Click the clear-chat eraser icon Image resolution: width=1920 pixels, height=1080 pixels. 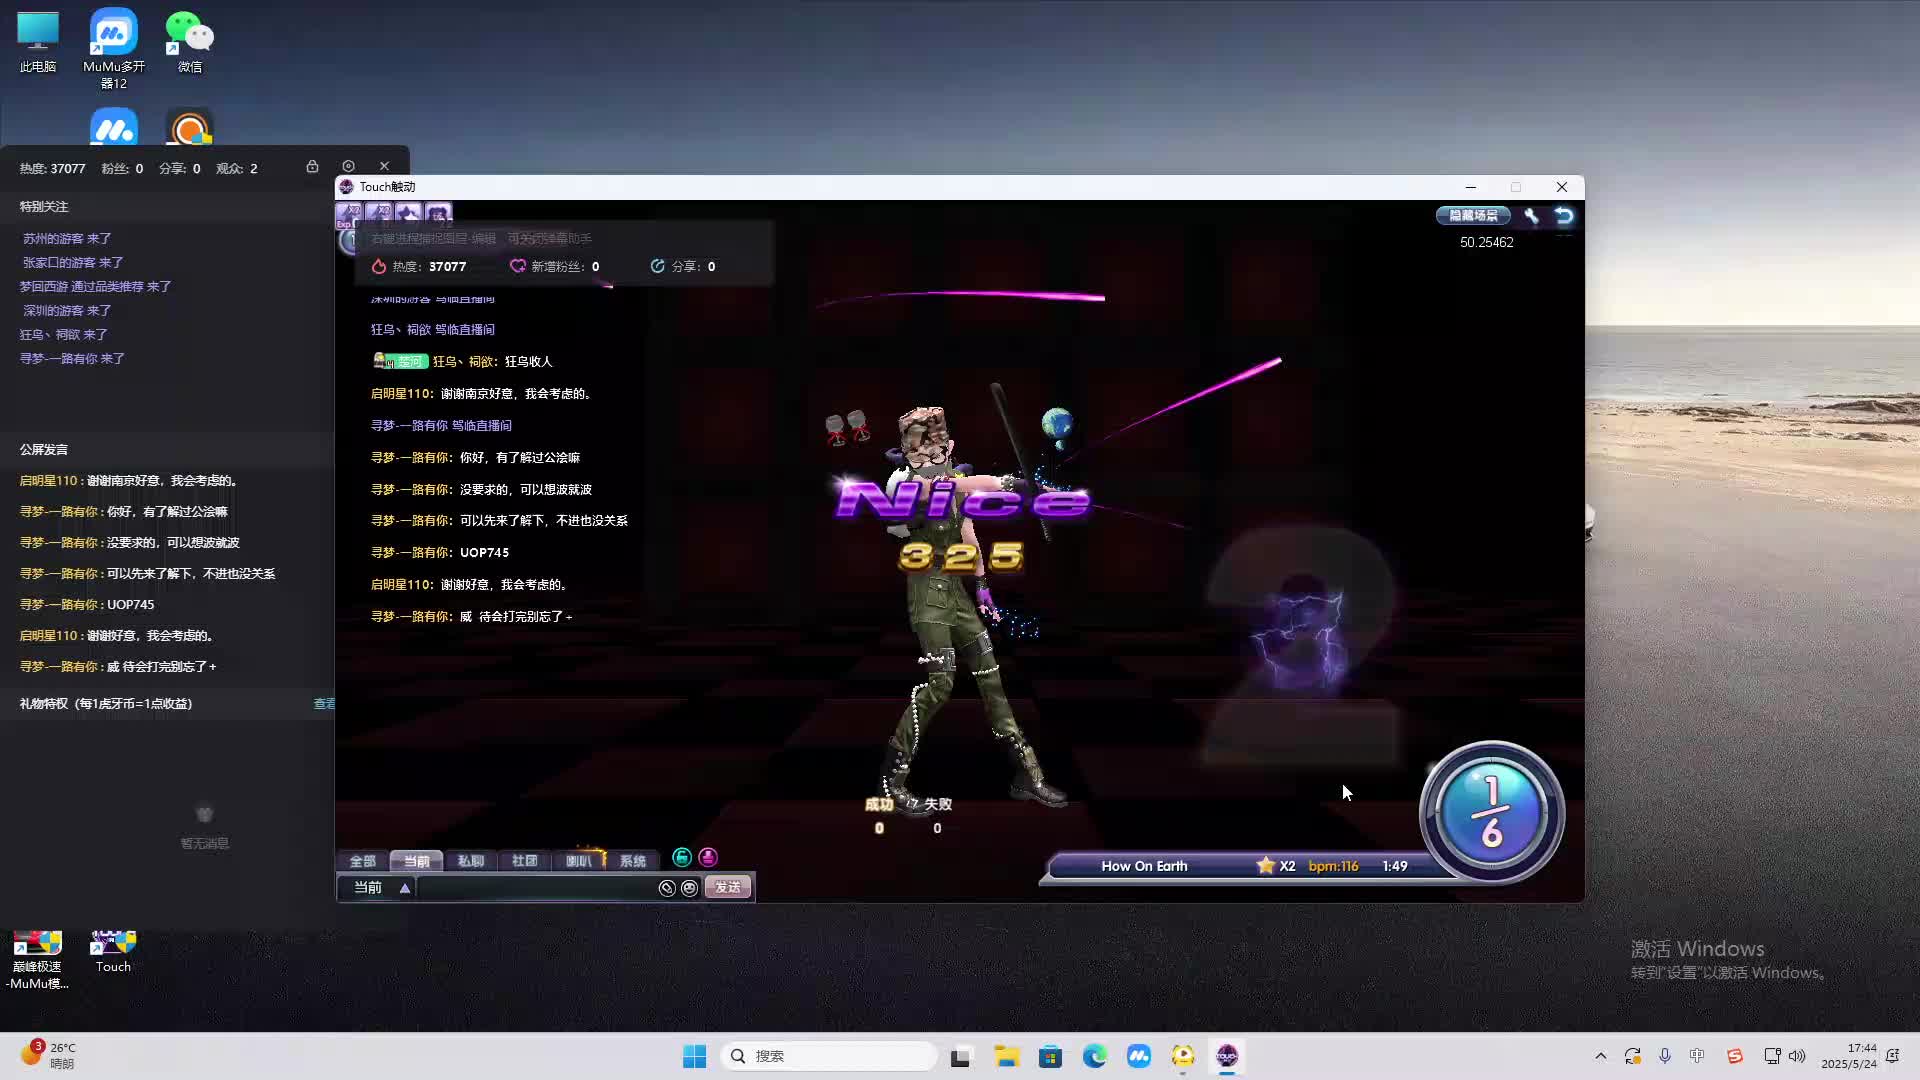click(x=667, y=888)
